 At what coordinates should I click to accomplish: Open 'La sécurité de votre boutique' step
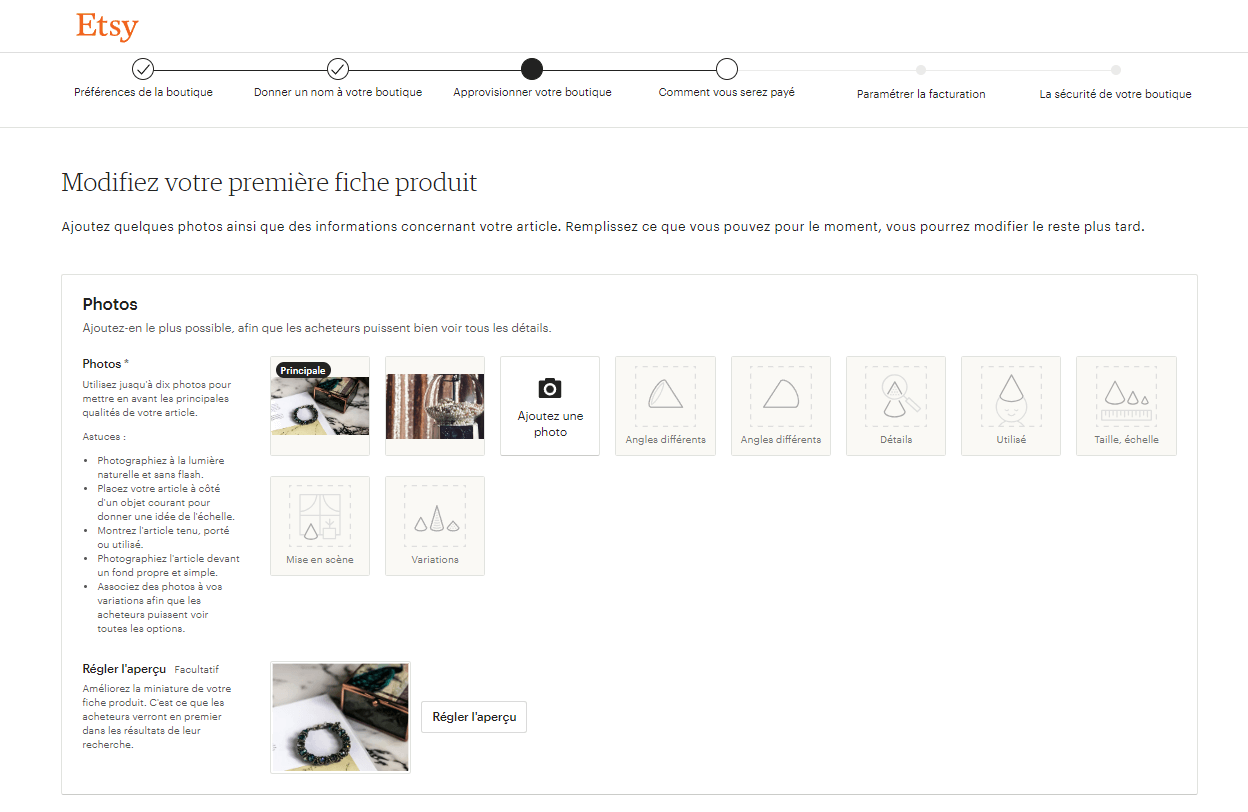tap(1115, 70)
